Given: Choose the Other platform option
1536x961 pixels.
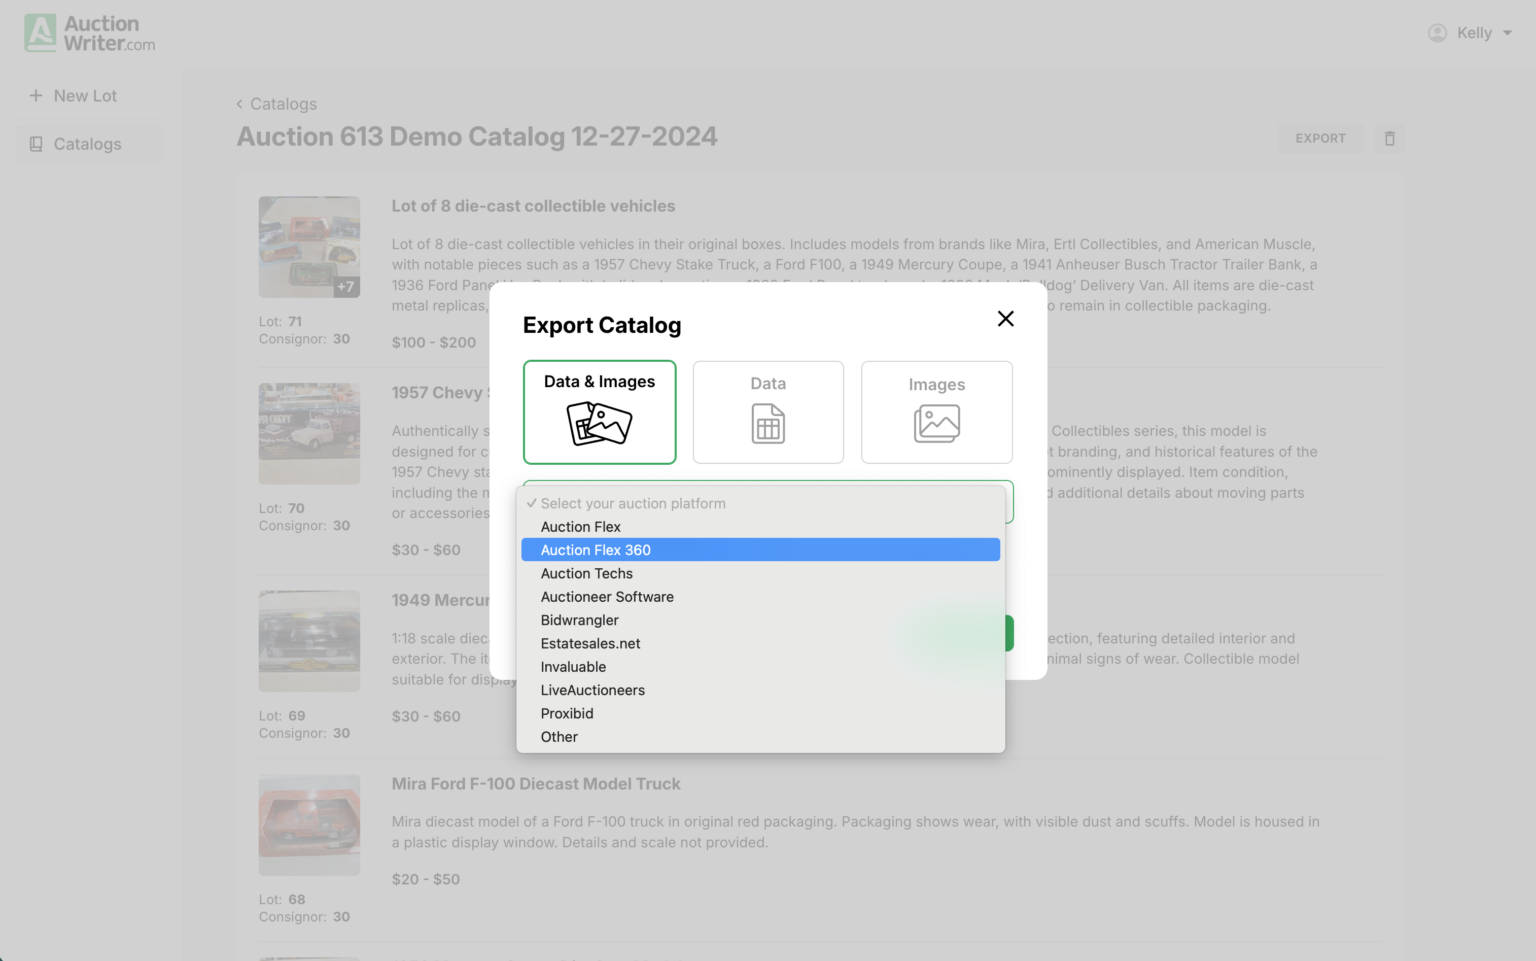Looking at the screenshot, I should point(558,737).
